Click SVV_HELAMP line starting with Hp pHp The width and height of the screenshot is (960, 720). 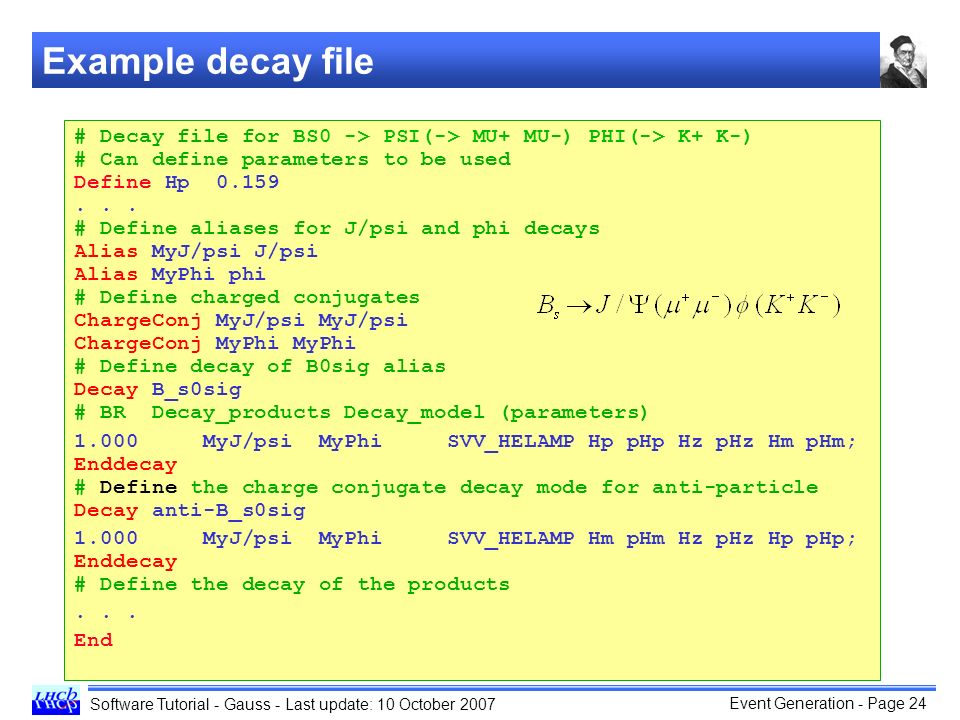pyautogui.click(x=465, y=441)
